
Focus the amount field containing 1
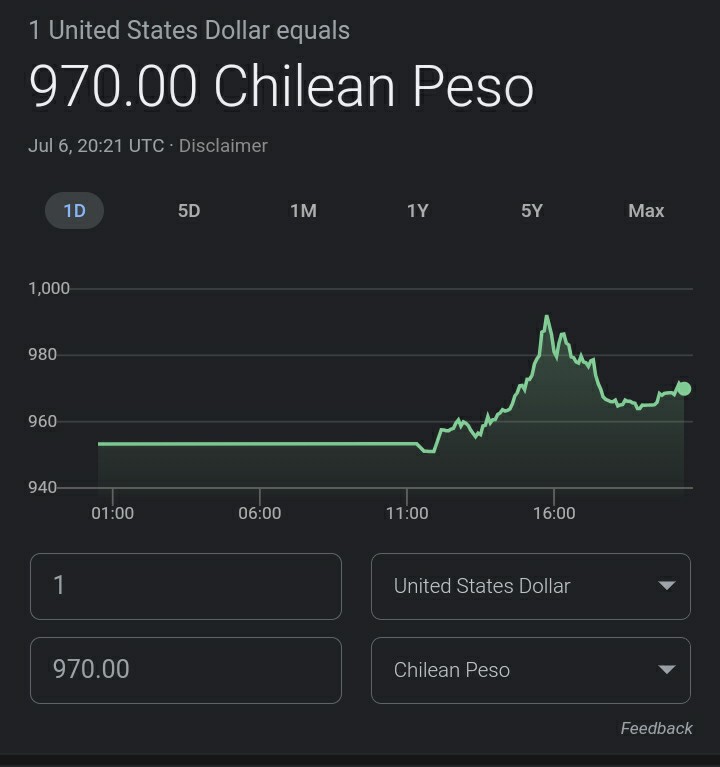tap(186, 586)
